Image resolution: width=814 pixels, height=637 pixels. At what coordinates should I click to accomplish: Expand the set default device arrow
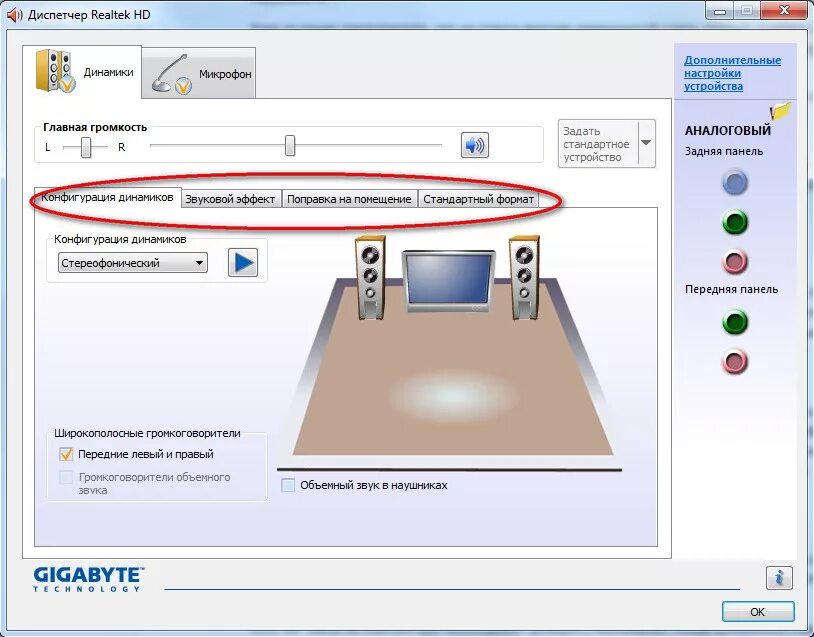tap(646, 143)
